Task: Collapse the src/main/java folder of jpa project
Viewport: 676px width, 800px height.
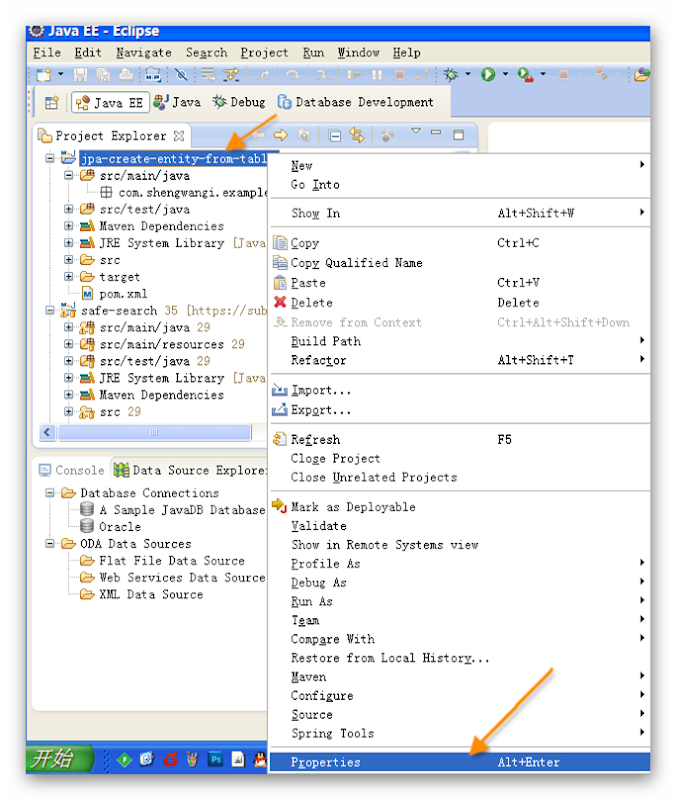Action: [68, 175]
